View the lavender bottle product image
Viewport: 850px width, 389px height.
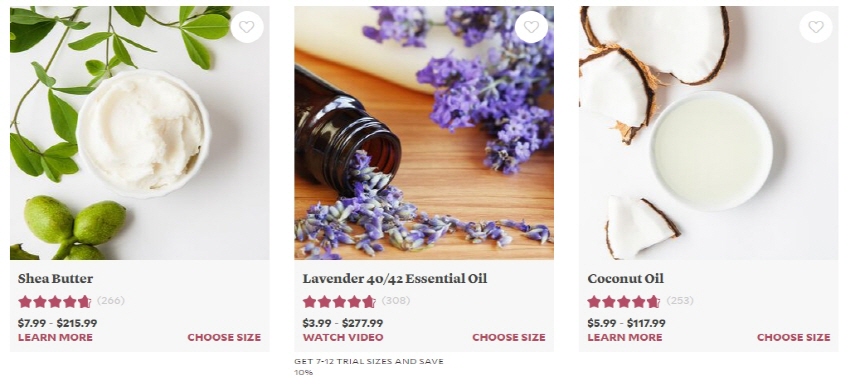[x=424, y=133]
